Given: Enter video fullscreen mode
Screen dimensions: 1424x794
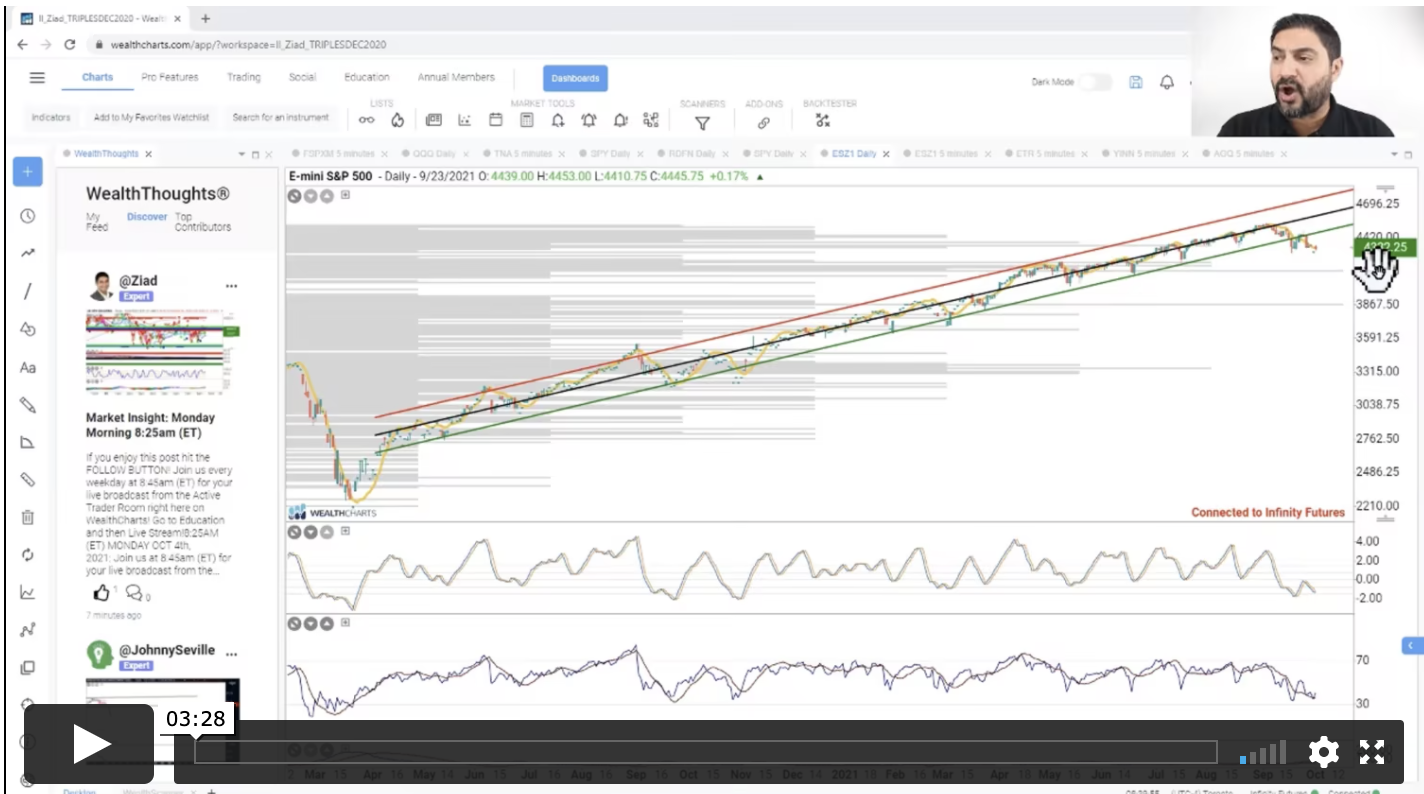Looking at the screenshot, I should pos(1371,752).
